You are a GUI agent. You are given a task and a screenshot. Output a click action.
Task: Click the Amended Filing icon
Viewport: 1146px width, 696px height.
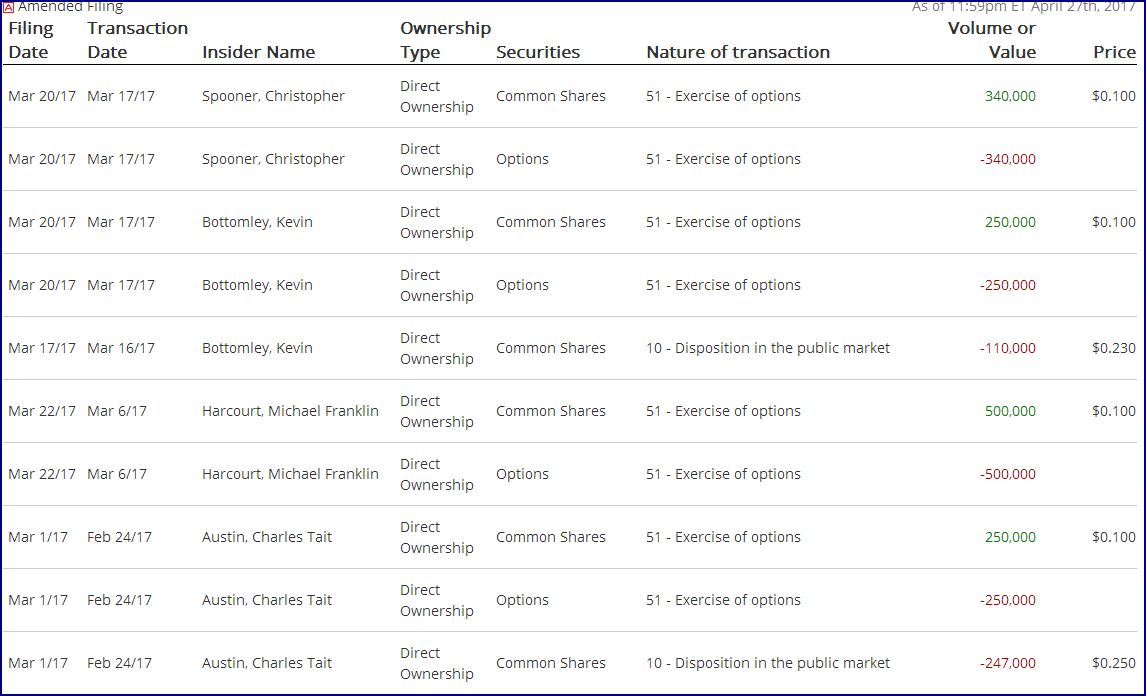9,7
